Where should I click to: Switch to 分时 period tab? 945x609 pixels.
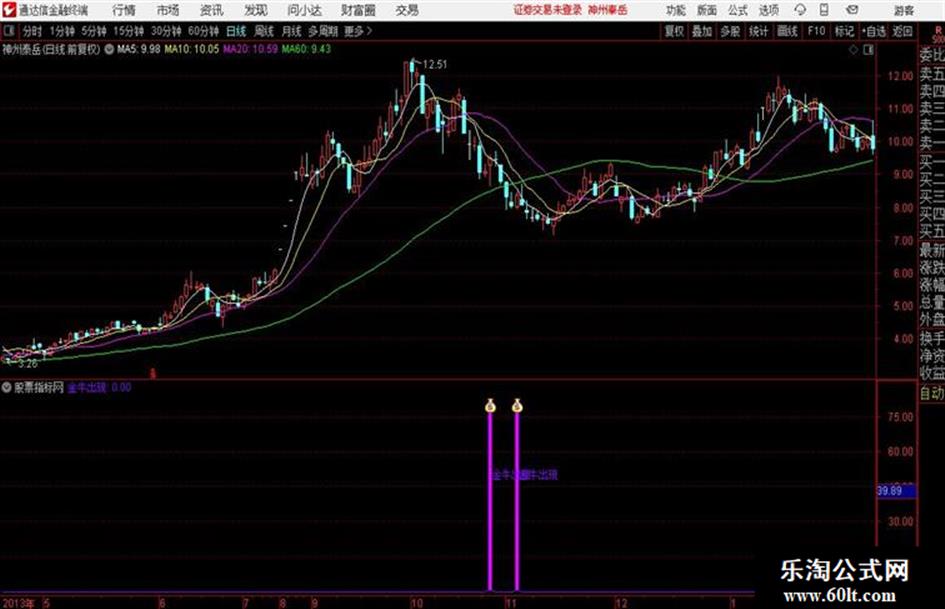tap(33, 31)
